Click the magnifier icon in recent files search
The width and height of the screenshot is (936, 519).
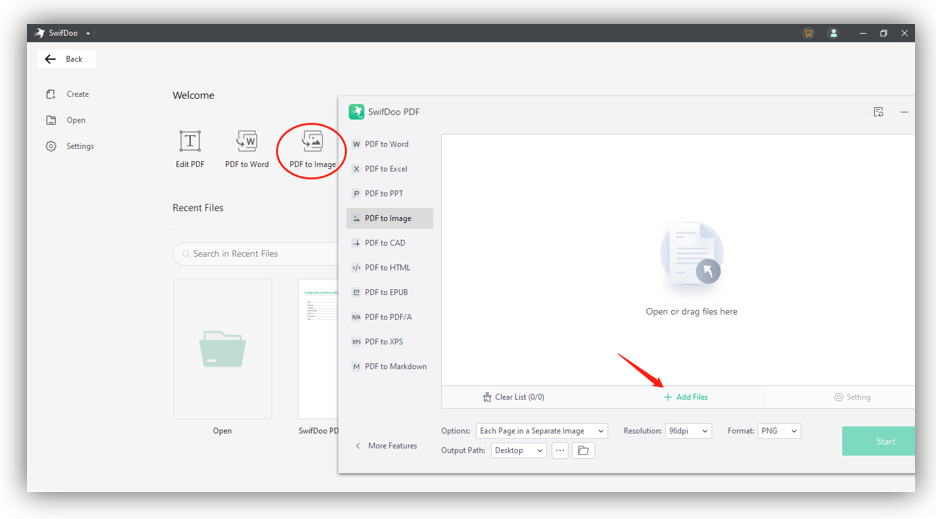pos(186,254)
